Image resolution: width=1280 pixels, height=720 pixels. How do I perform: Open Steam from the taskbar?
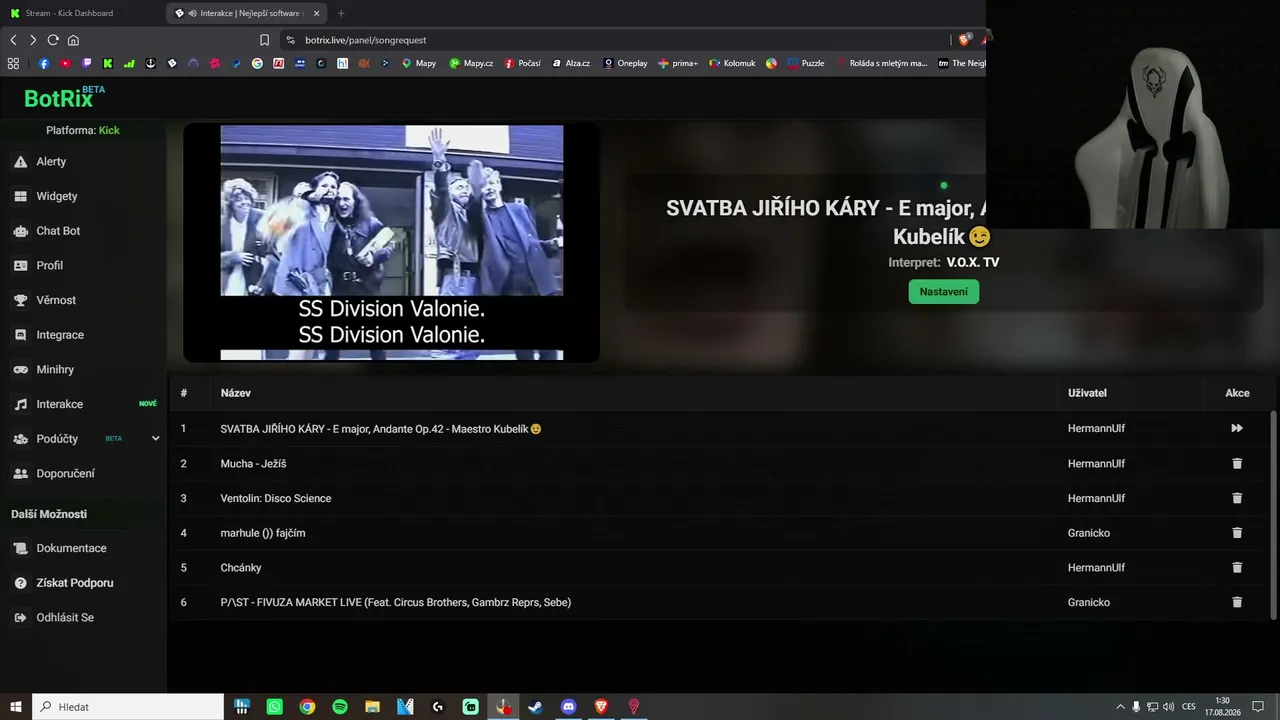[x=536, y=707]
